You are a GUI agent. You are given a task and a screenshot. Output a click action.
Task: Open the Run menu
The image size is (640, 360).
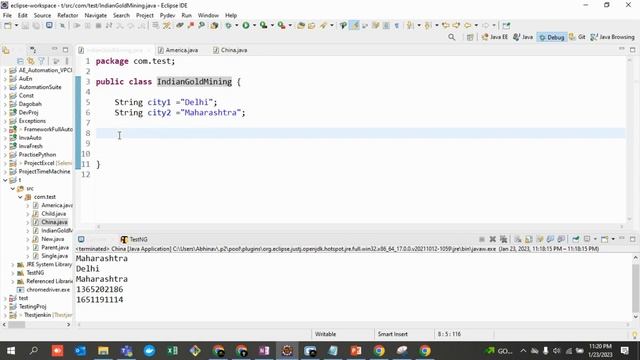[x=187, y=16]
